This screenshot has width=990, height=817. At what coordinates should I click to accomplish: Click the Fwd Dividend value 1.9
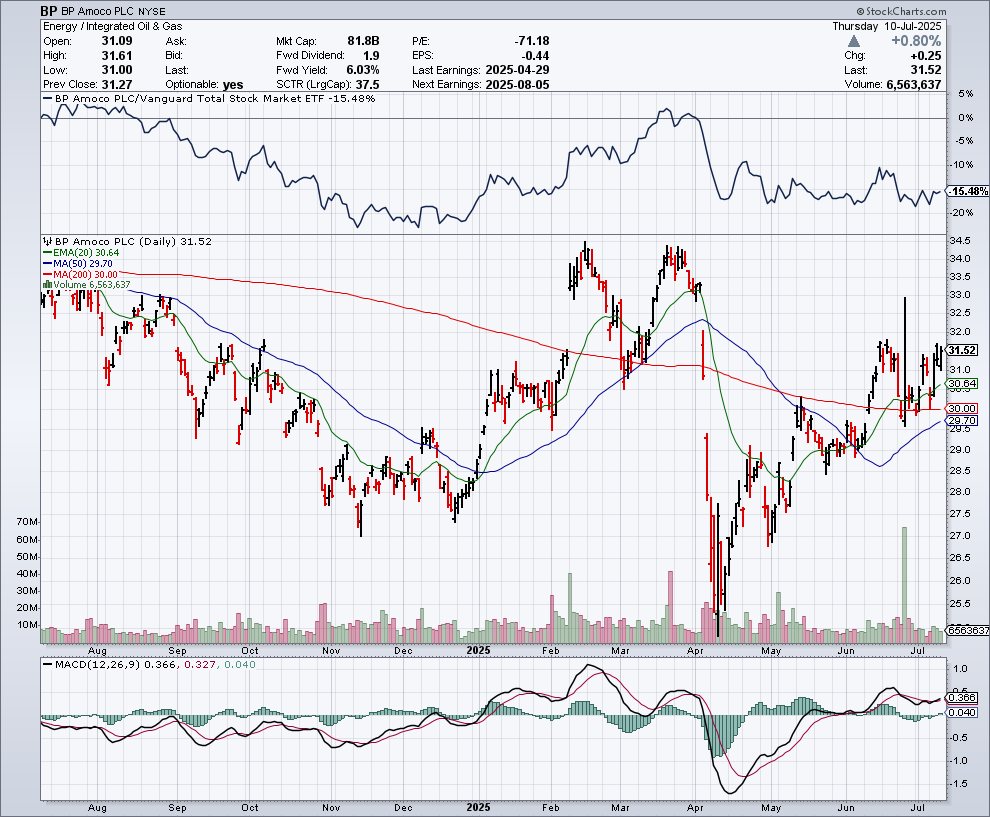(371, 56)
